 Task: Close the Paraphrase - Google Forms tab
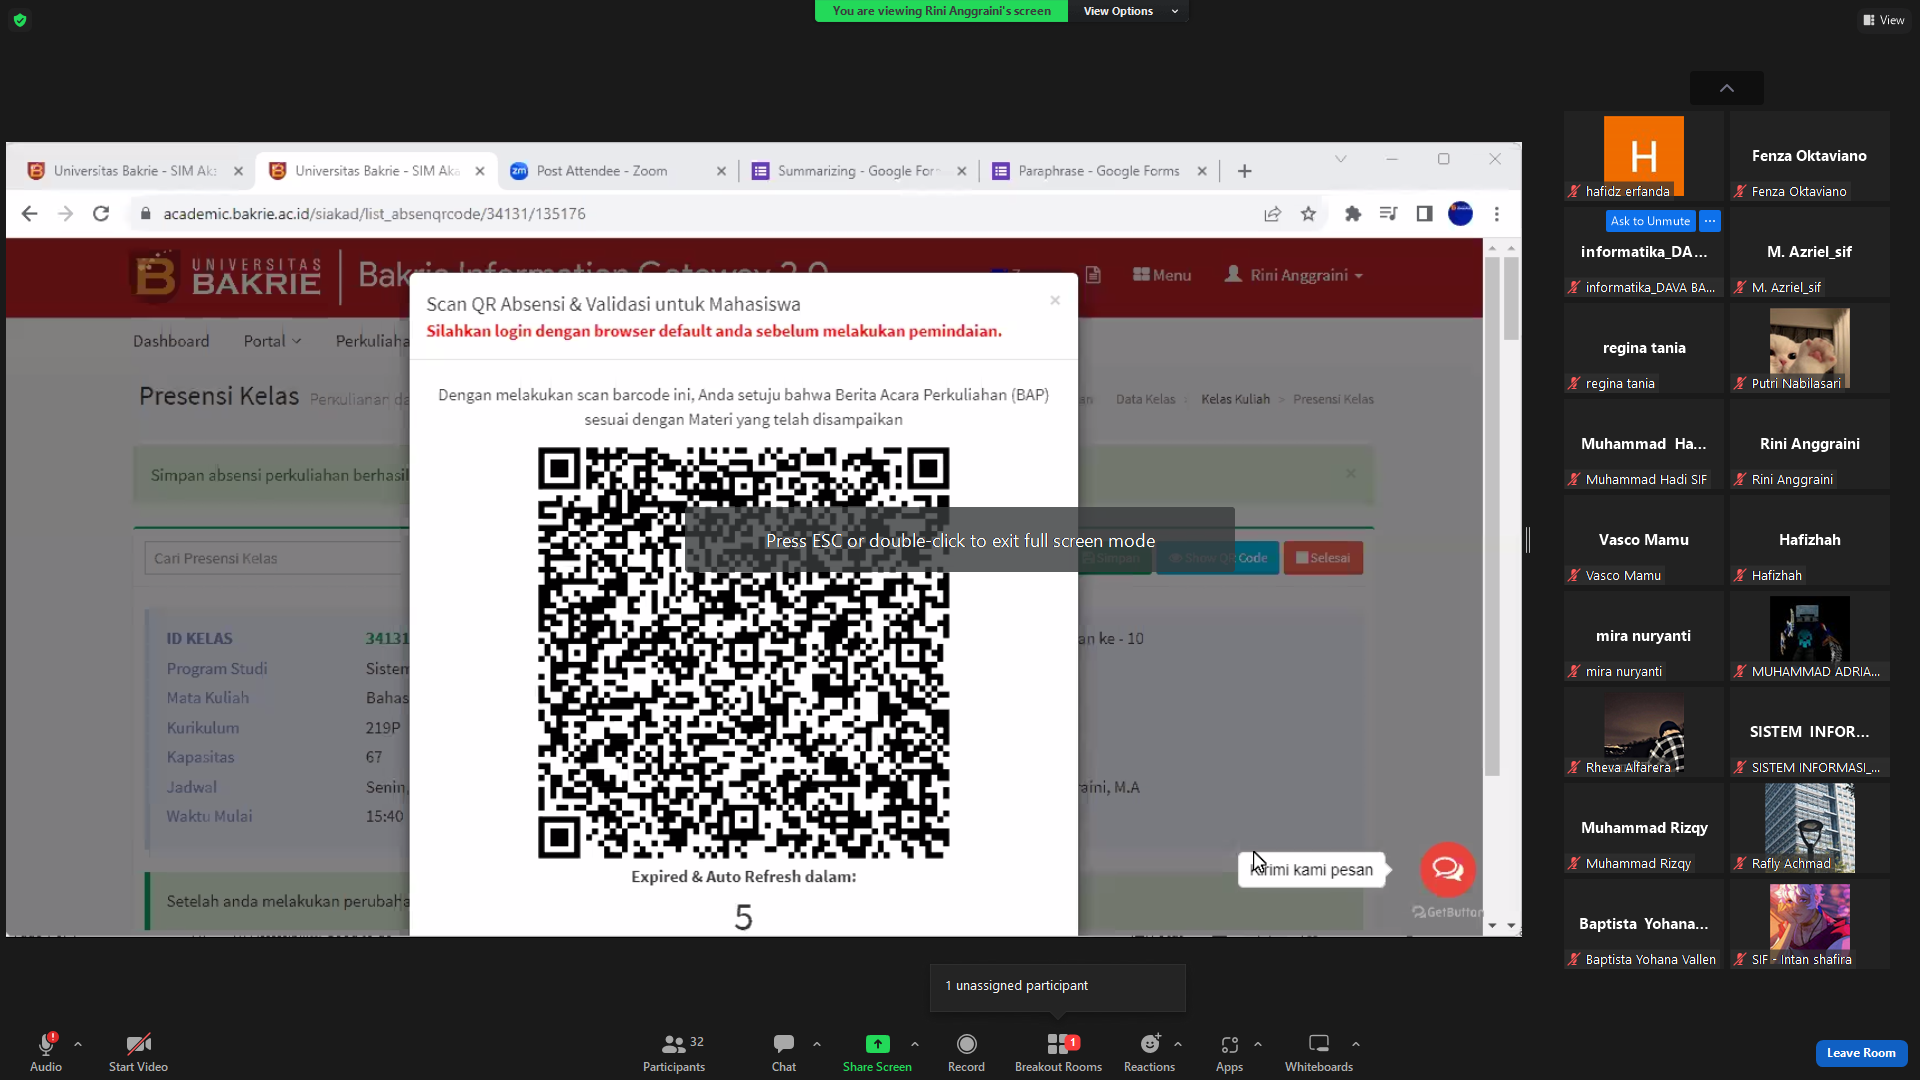(1202, 171)
